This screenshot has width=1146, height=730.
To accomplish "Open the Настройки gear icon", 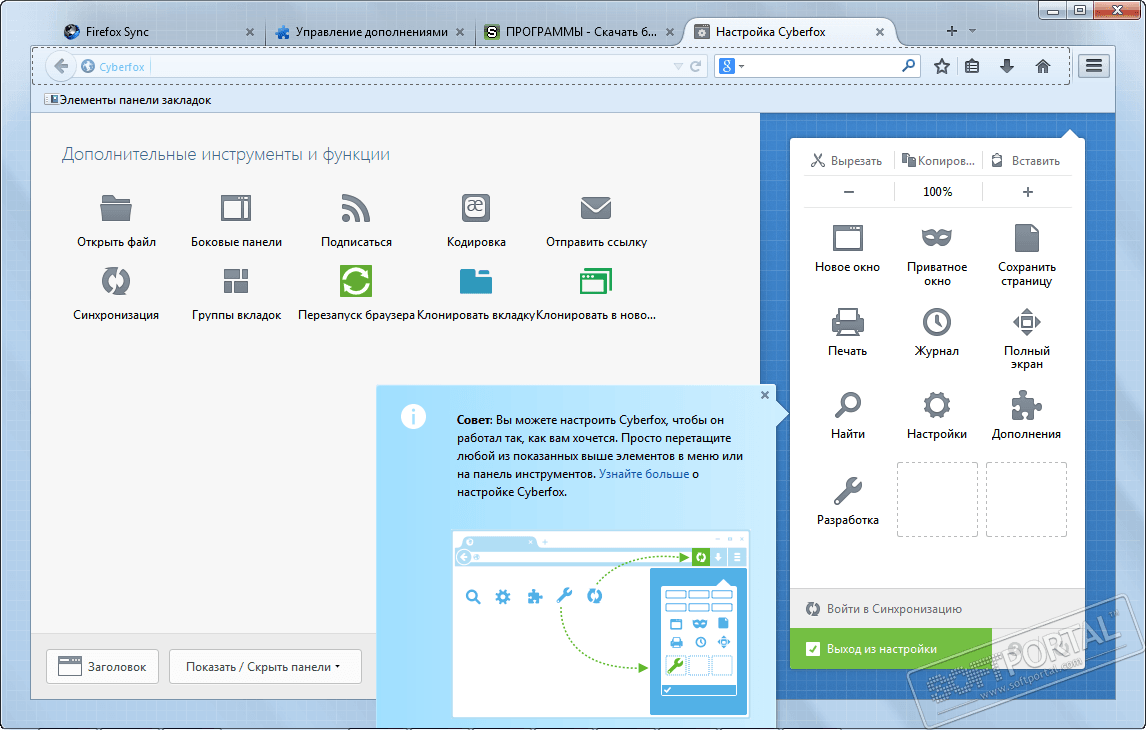I will coord(937,406).
